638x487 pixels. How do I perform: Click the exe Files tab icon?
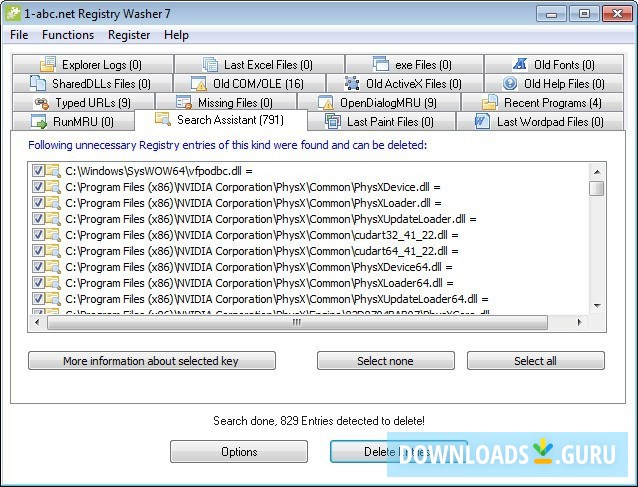(x=381, y=63)
